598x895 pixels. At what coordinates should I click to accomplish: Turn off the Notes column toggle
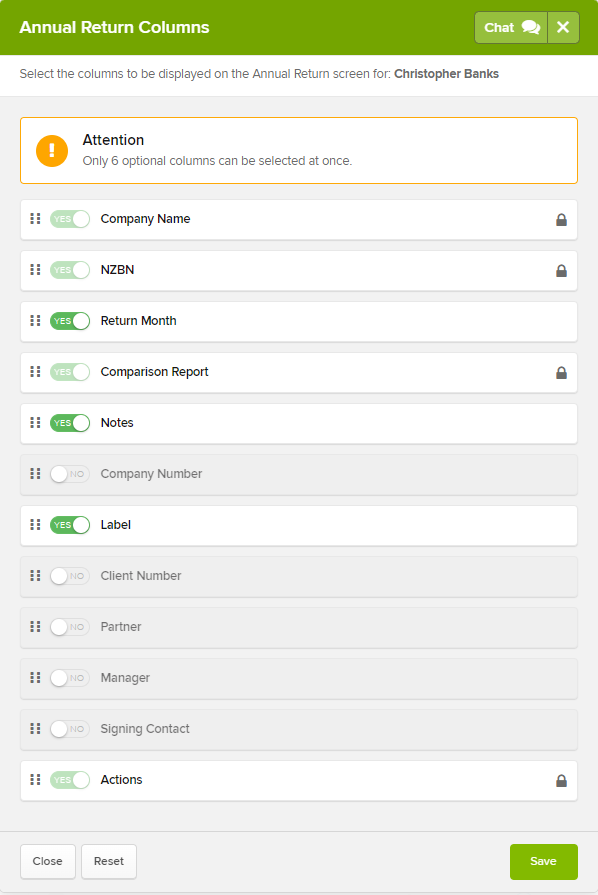[x=70, y=423]
